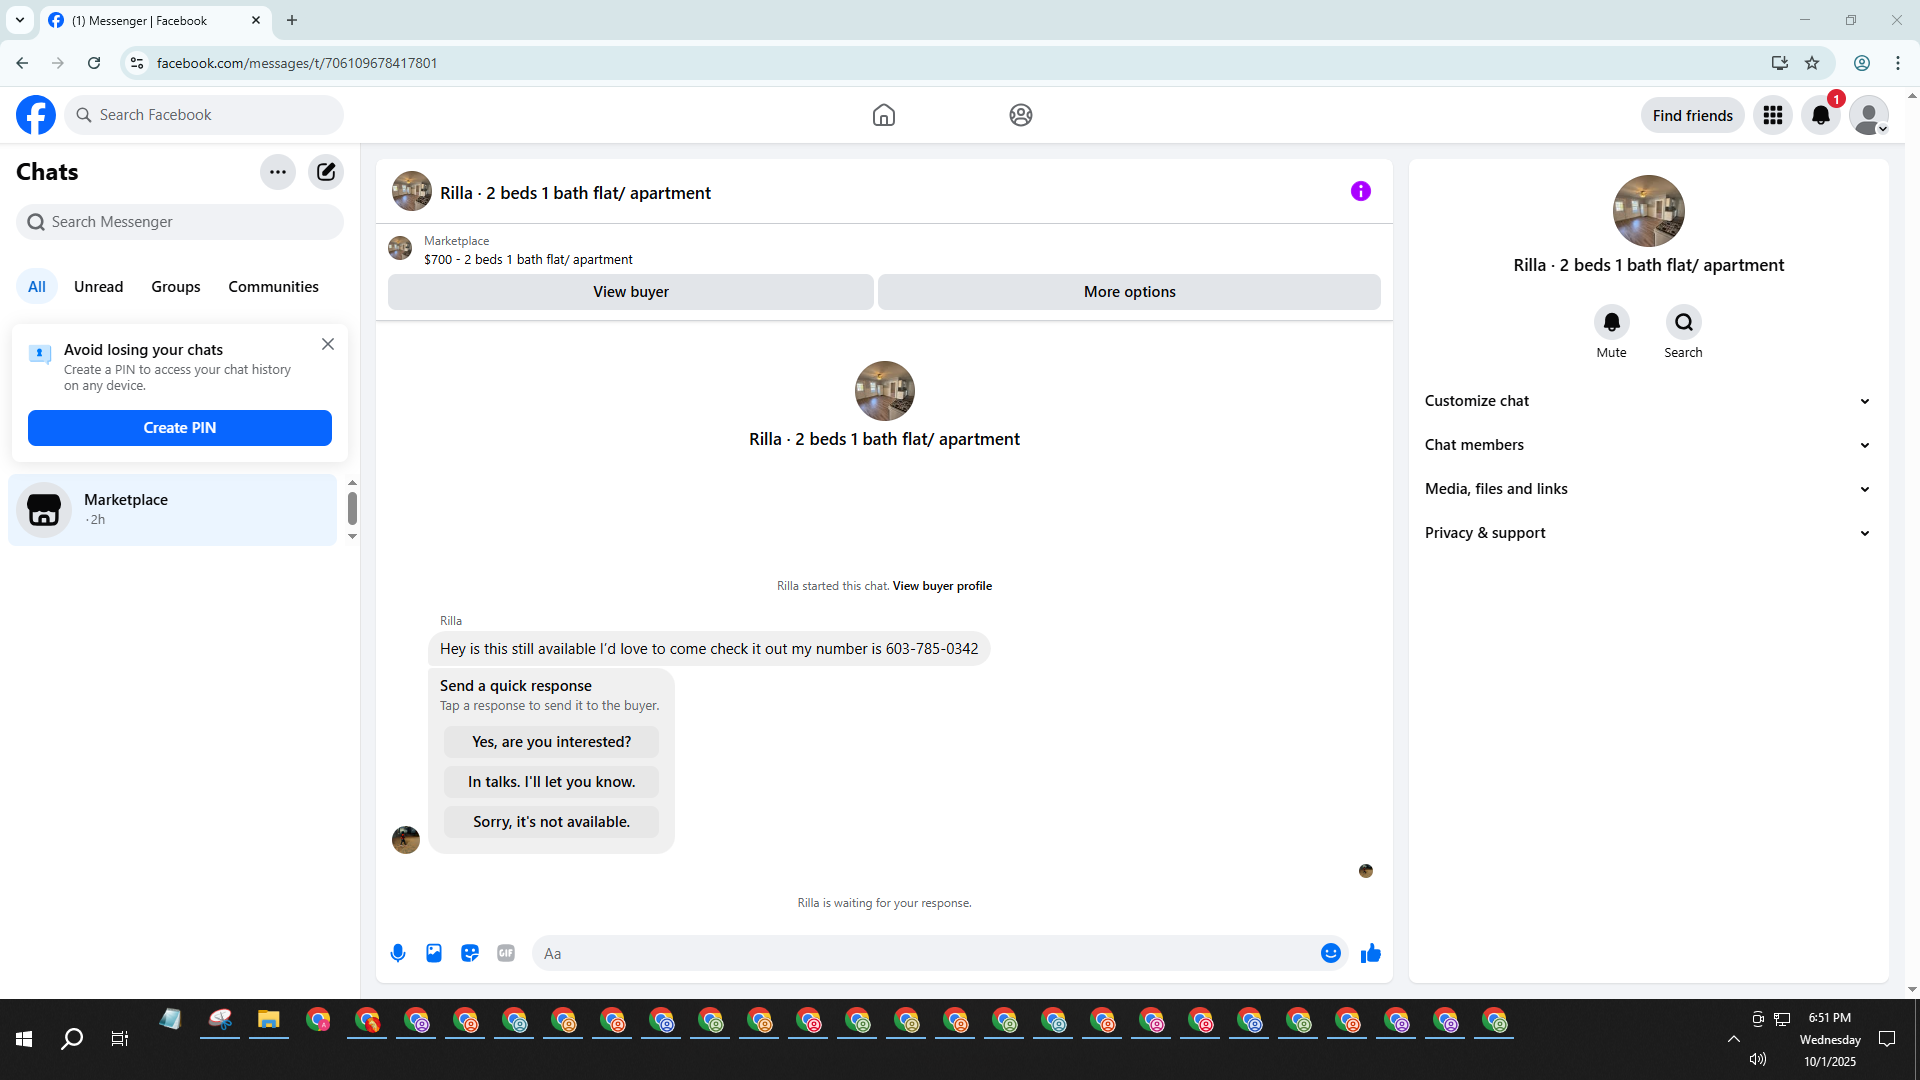
Task: Start a new message with compose icon
Action: click(x=326, y=172)
